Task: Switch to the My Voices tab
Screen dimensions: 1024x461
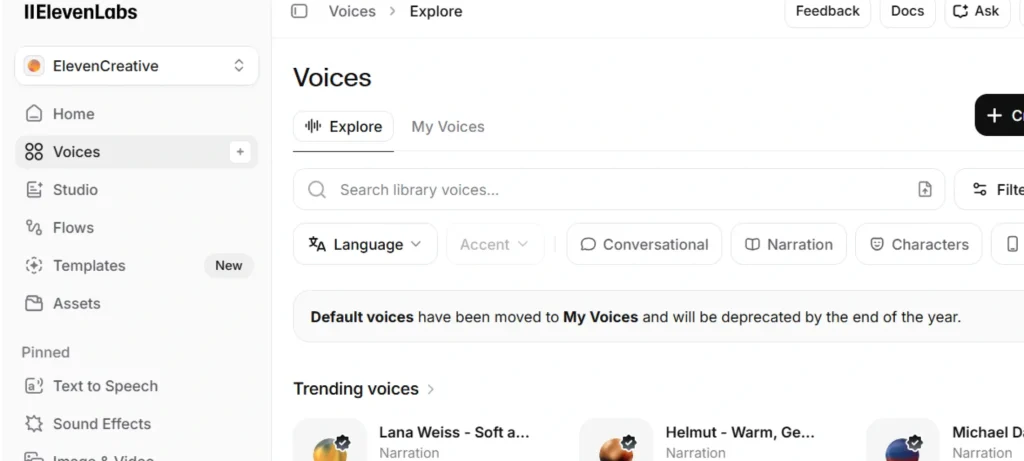Action: point(448,127)
